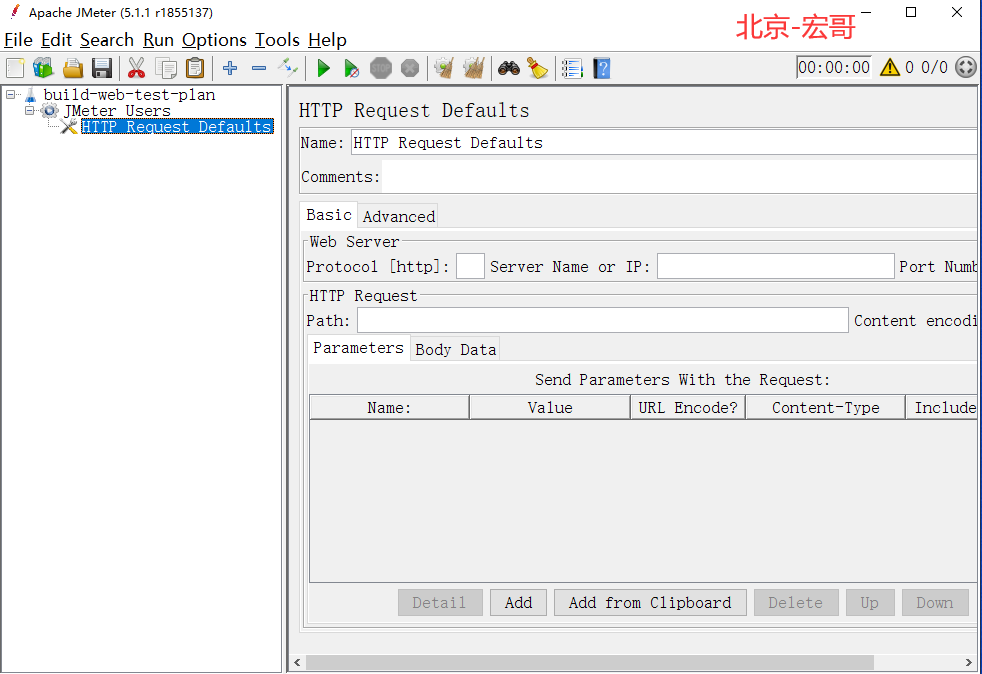Click the Cut scissors icon
The image size is (982, 674).
coord(136,68)
